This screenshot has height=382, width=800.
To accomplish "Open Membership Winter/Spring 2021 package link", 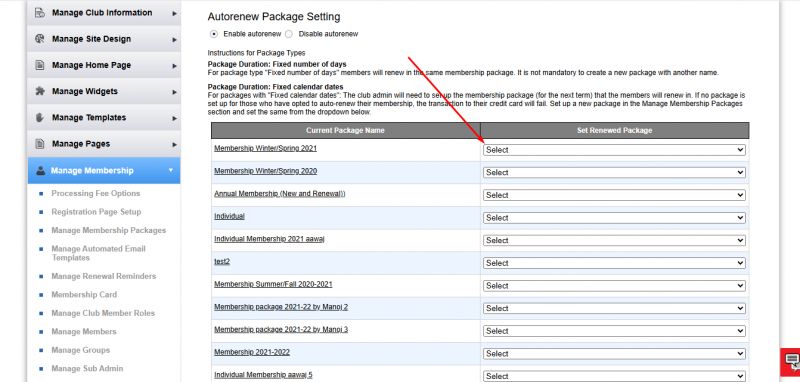I will coord(265,148).
